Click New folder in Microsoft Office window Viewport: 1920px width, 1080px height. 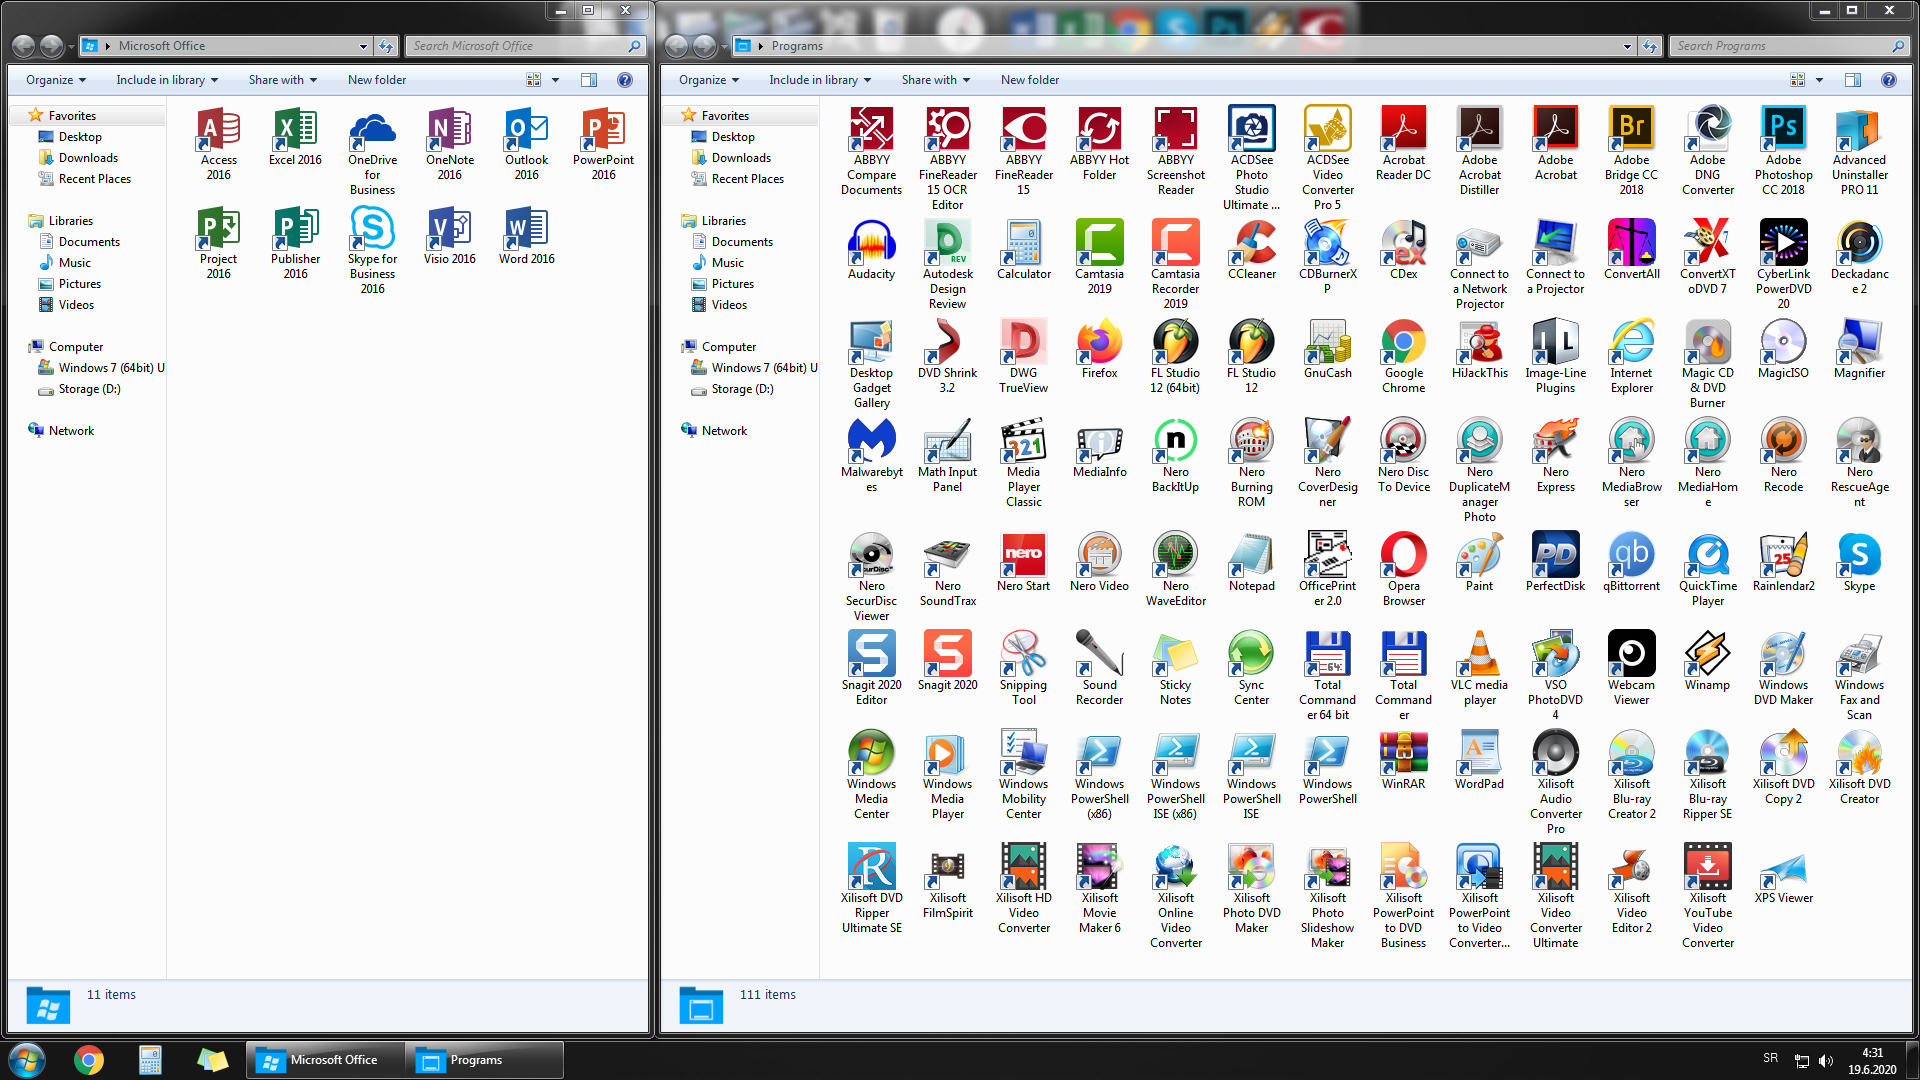376,80
